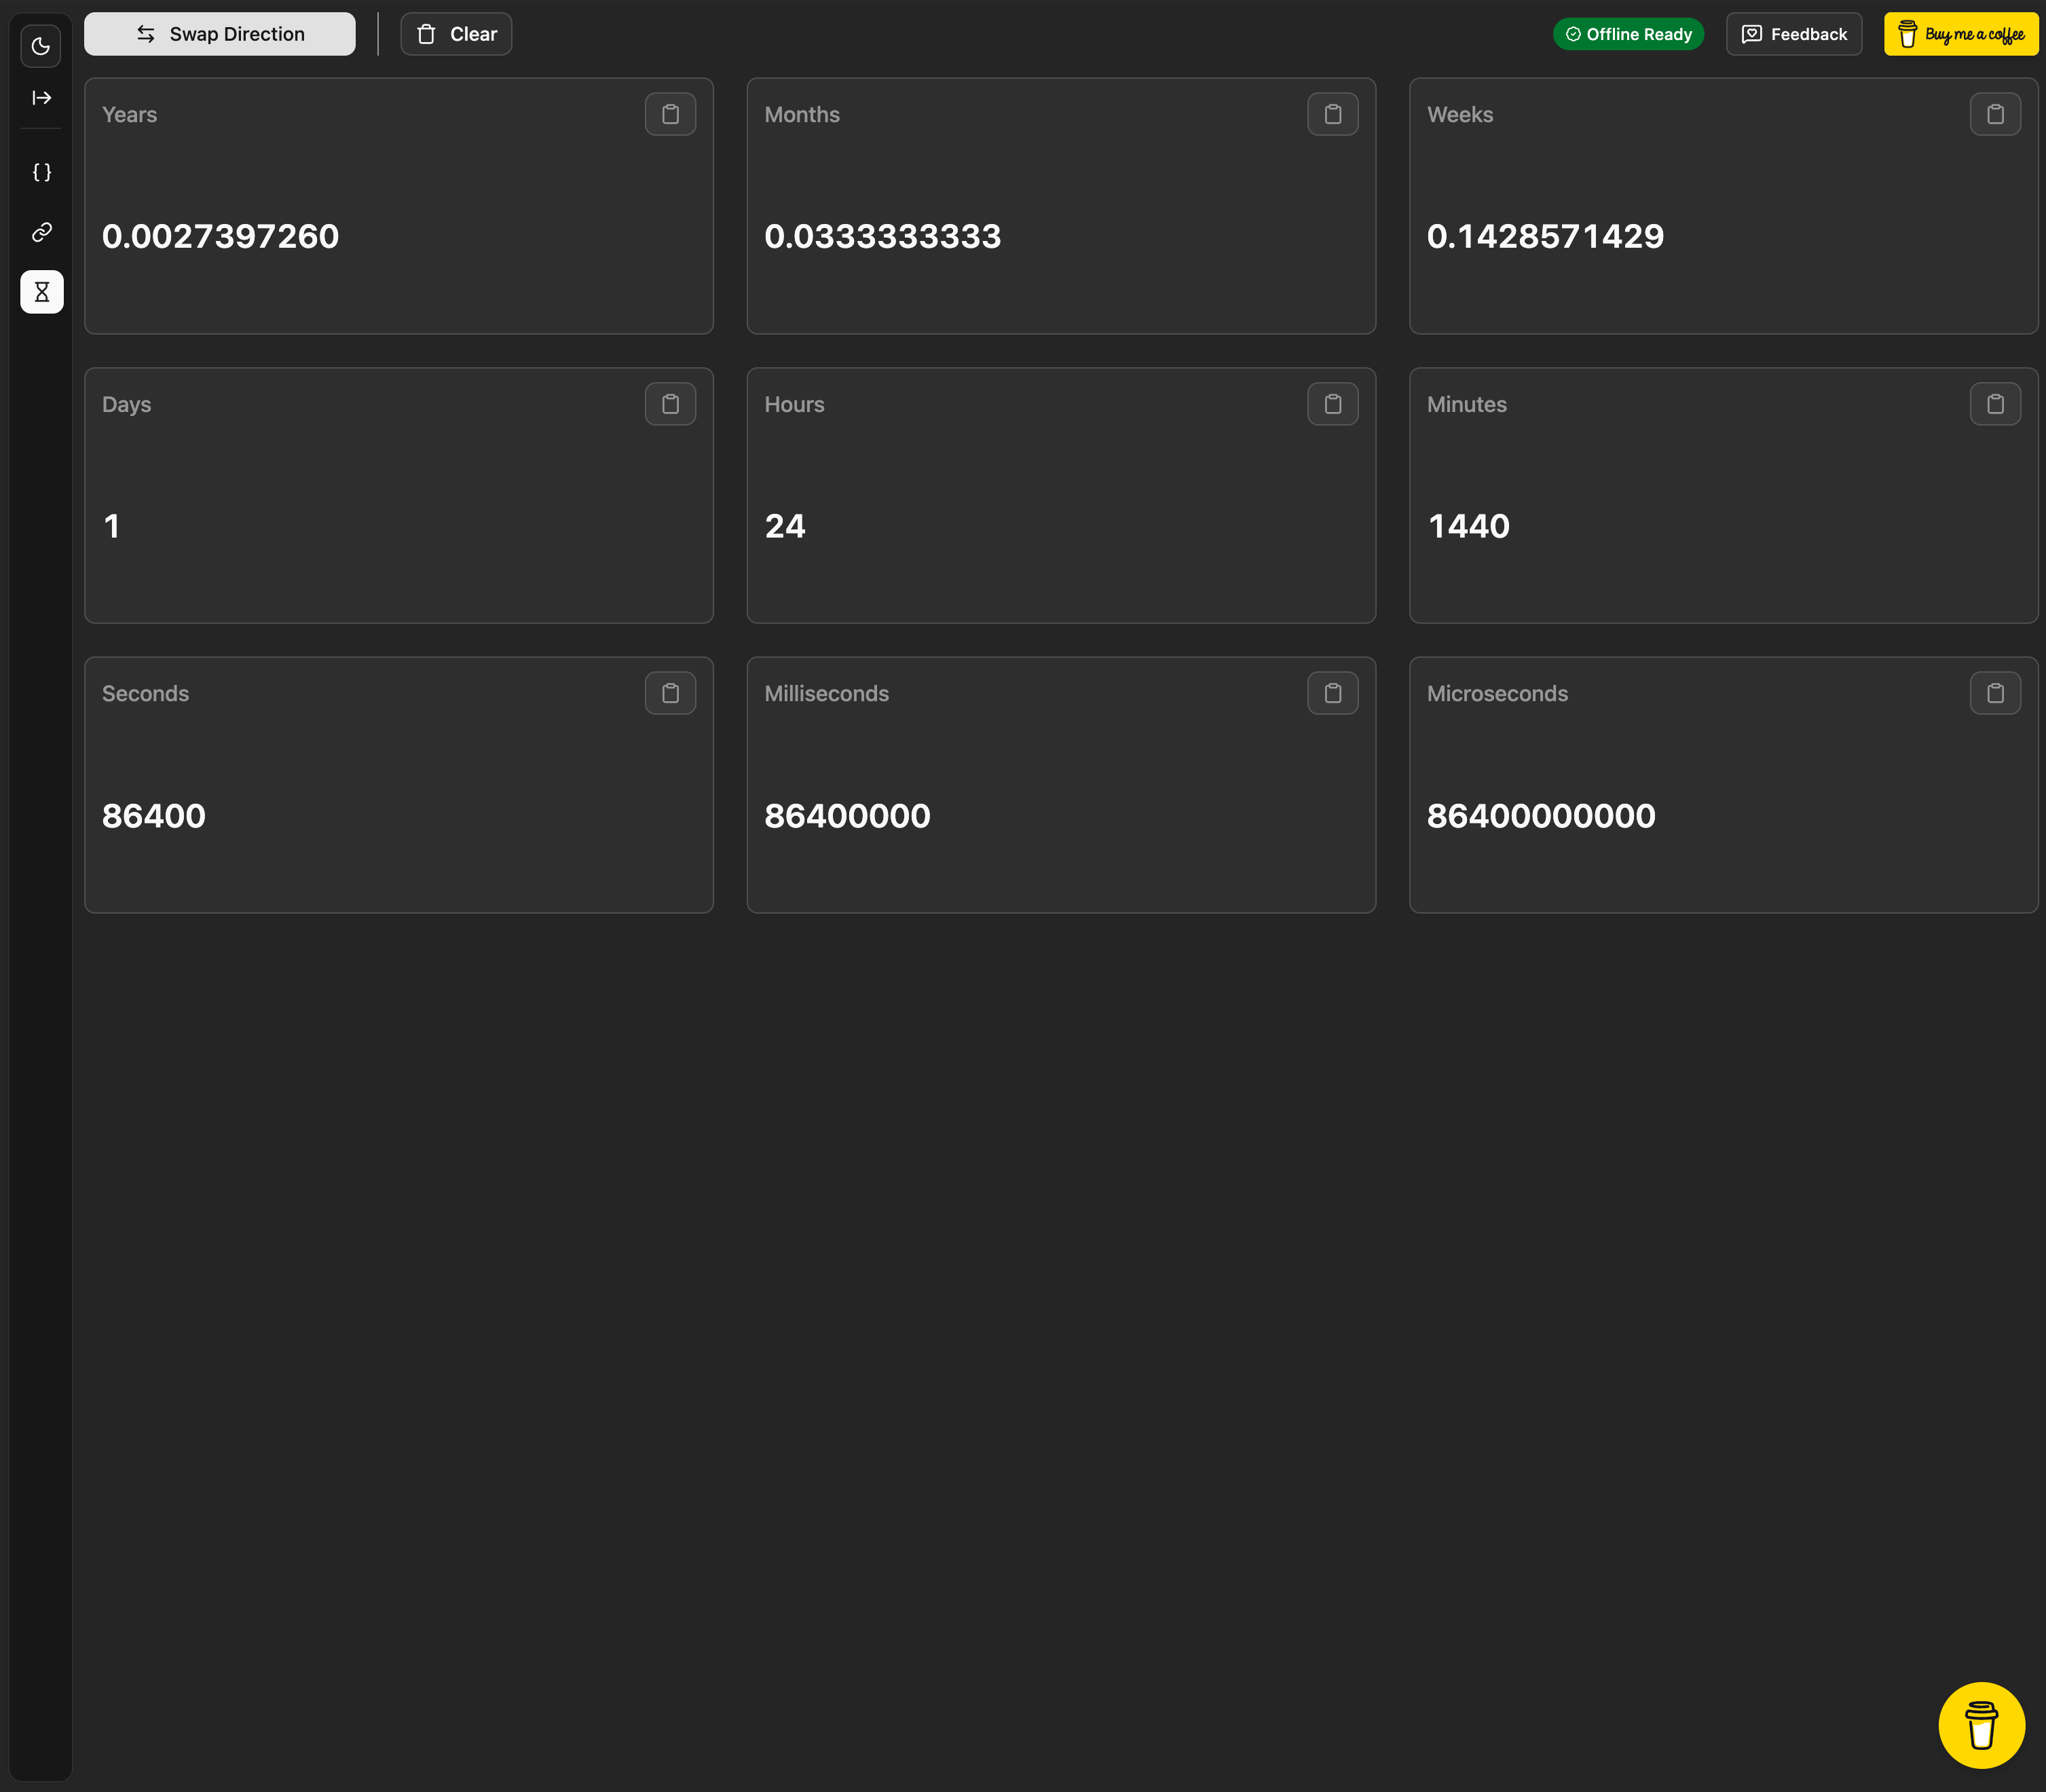Image resolution: width=2046 pixels, height=1792 pixels.
Task: Copy the Years conversion value
Action: click(669, 114)
